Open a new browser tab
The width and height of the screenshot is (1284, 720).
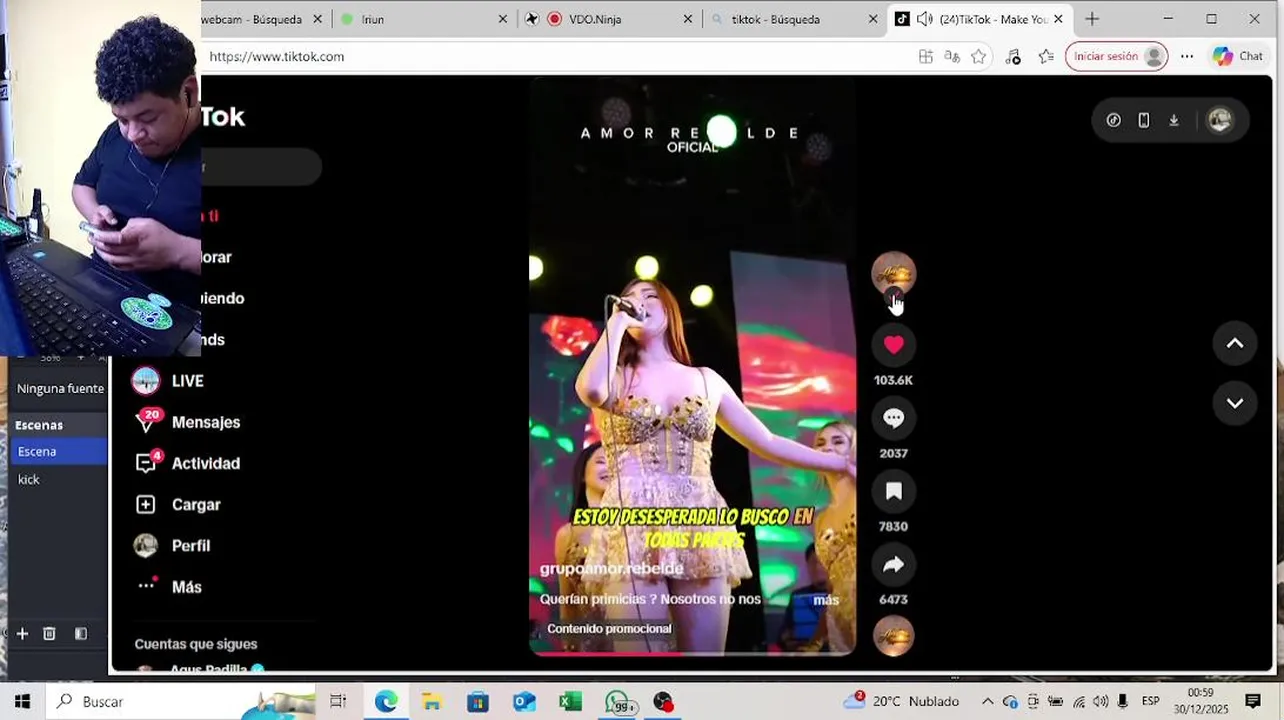[x=1092, y=19]
